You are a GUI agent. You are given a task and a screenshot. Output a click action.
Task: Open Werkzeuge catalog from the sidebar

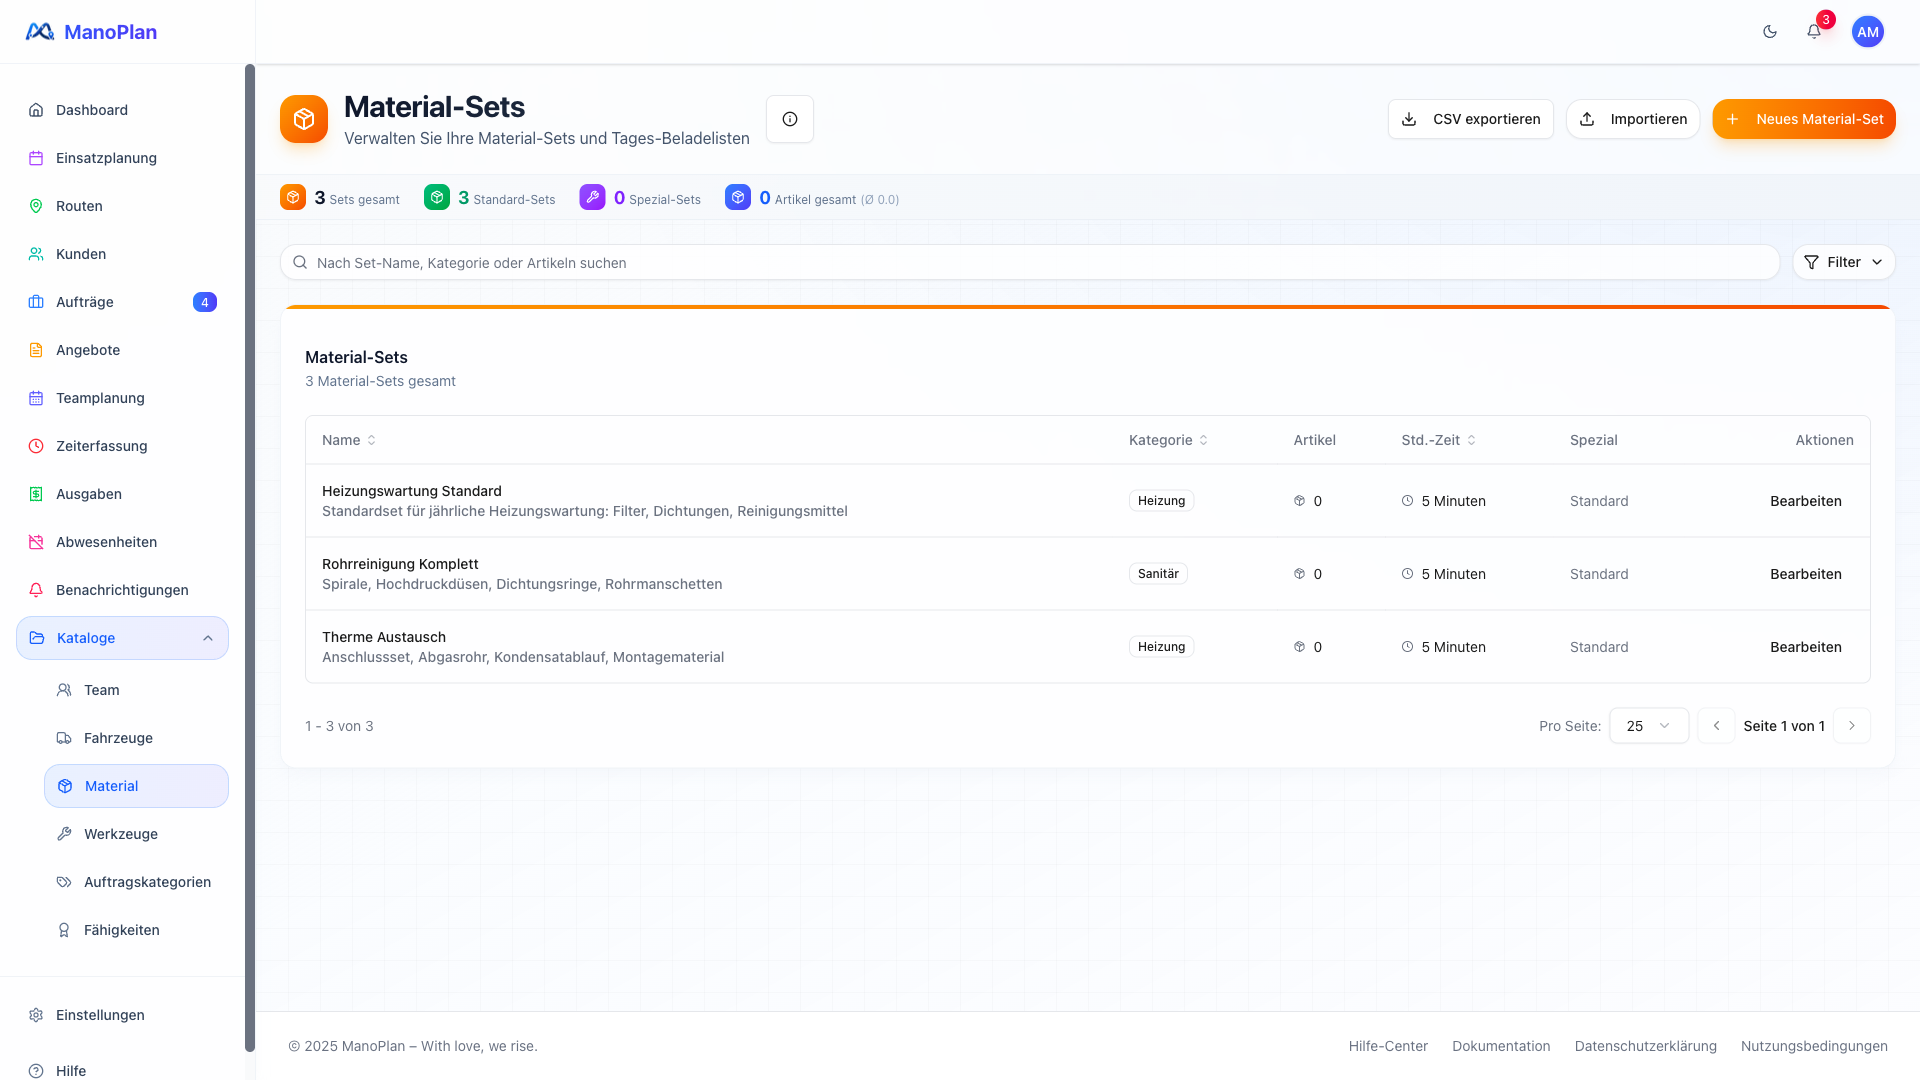[120, 834]
